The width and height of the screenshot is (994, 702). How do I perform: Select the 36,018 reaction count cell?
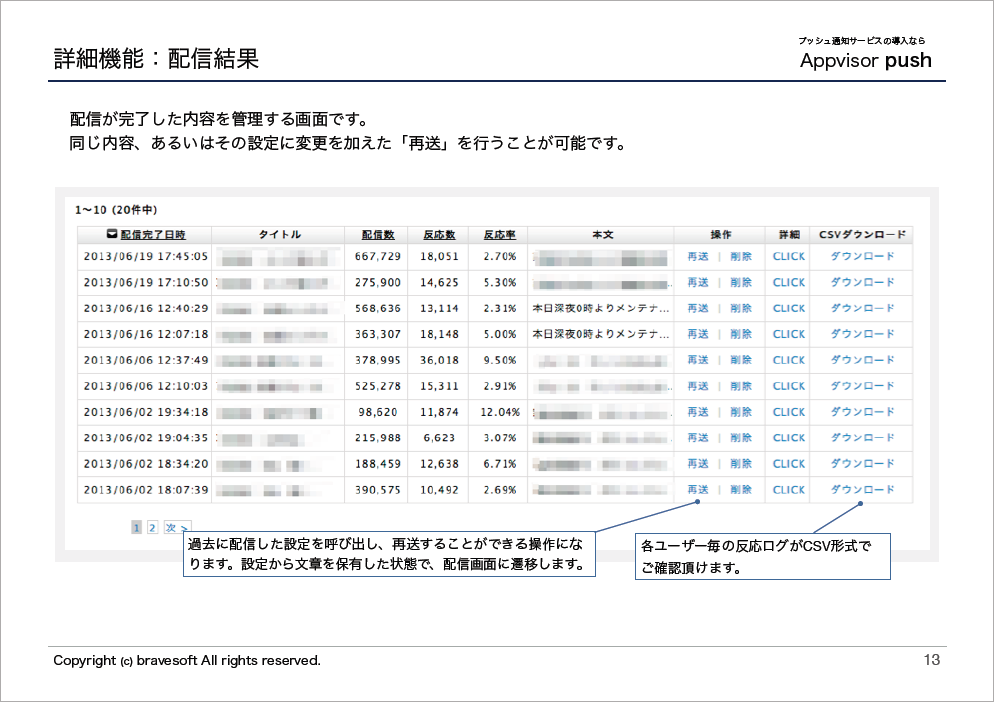439,360
